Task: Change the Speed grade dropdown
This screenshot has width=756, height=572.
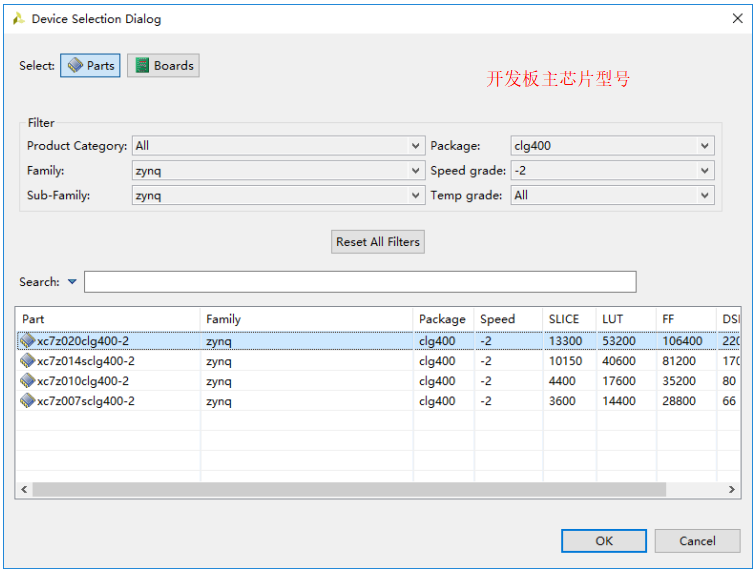Action: point(612,171)
